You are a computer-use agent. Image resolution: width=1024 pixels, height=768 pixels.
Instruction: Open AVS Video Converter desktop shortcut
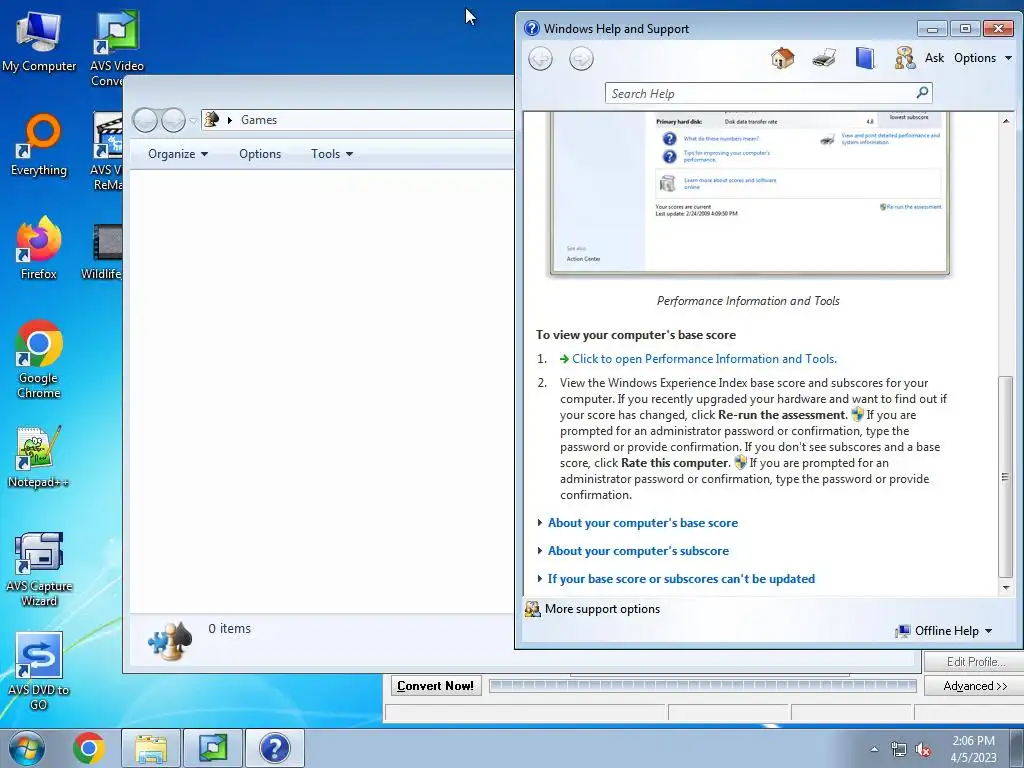coord(116,47)
